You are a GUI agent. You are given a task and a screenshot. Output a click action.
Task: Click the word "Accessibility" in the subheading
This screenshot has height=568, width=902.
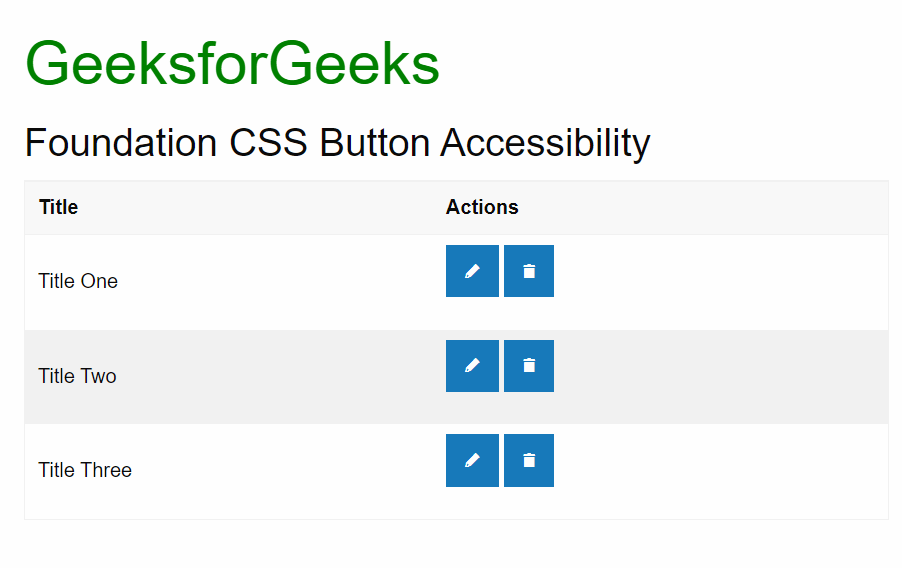[545, 143]
